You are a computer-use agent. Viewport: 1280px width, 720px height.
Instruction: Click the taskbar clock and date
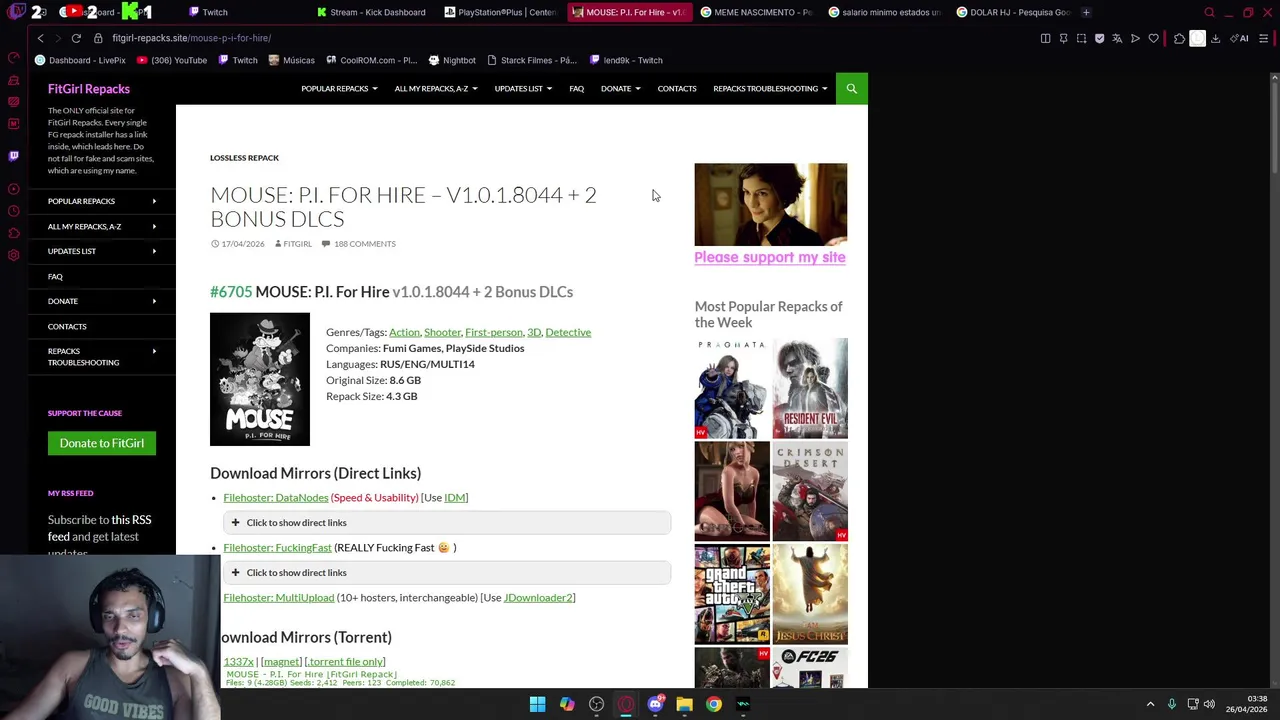(1247, 704)
